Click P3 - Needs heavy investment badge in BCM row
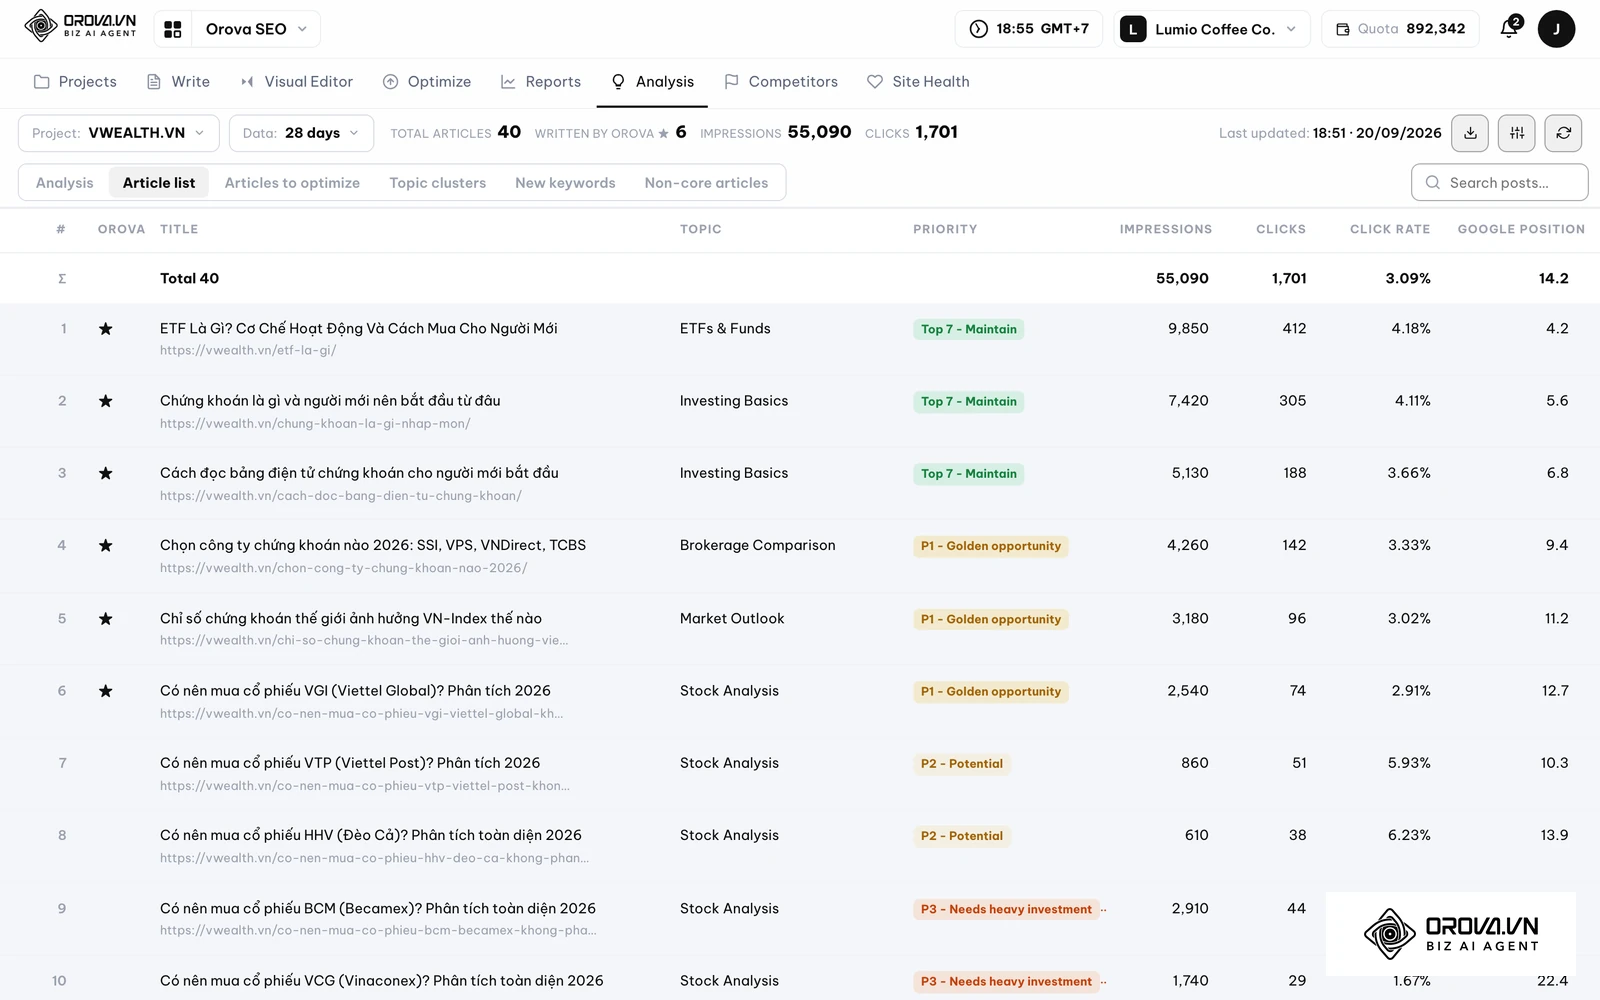1600x1000 pixels. click(1006, 910)
